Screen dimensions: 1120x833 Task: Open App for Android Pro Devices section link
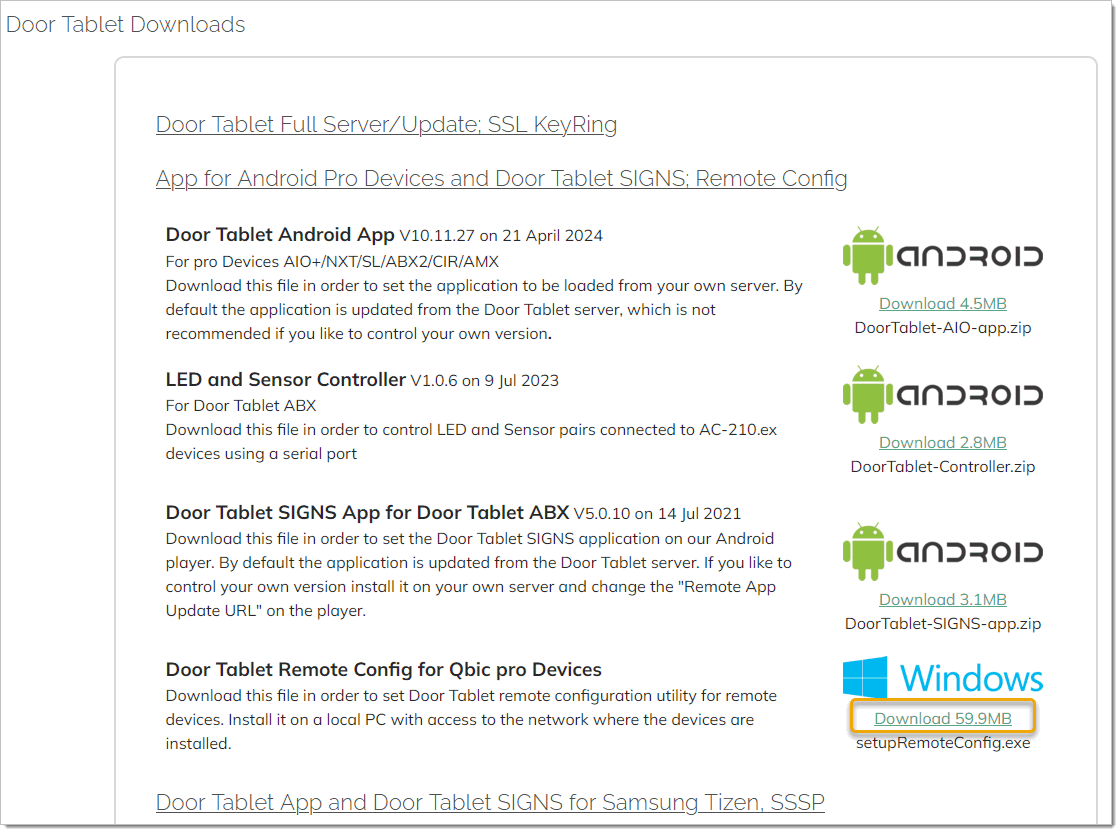click(x=501, y=179)
